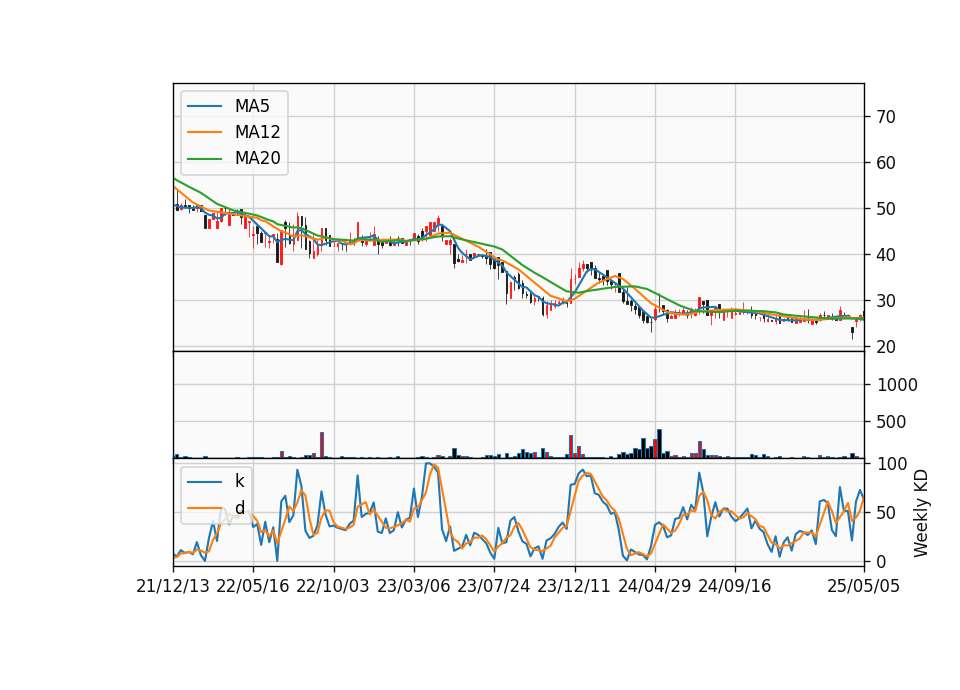Click the orange MA12 legend line sample
Viewport: 960px width, 690px height.
204,132
